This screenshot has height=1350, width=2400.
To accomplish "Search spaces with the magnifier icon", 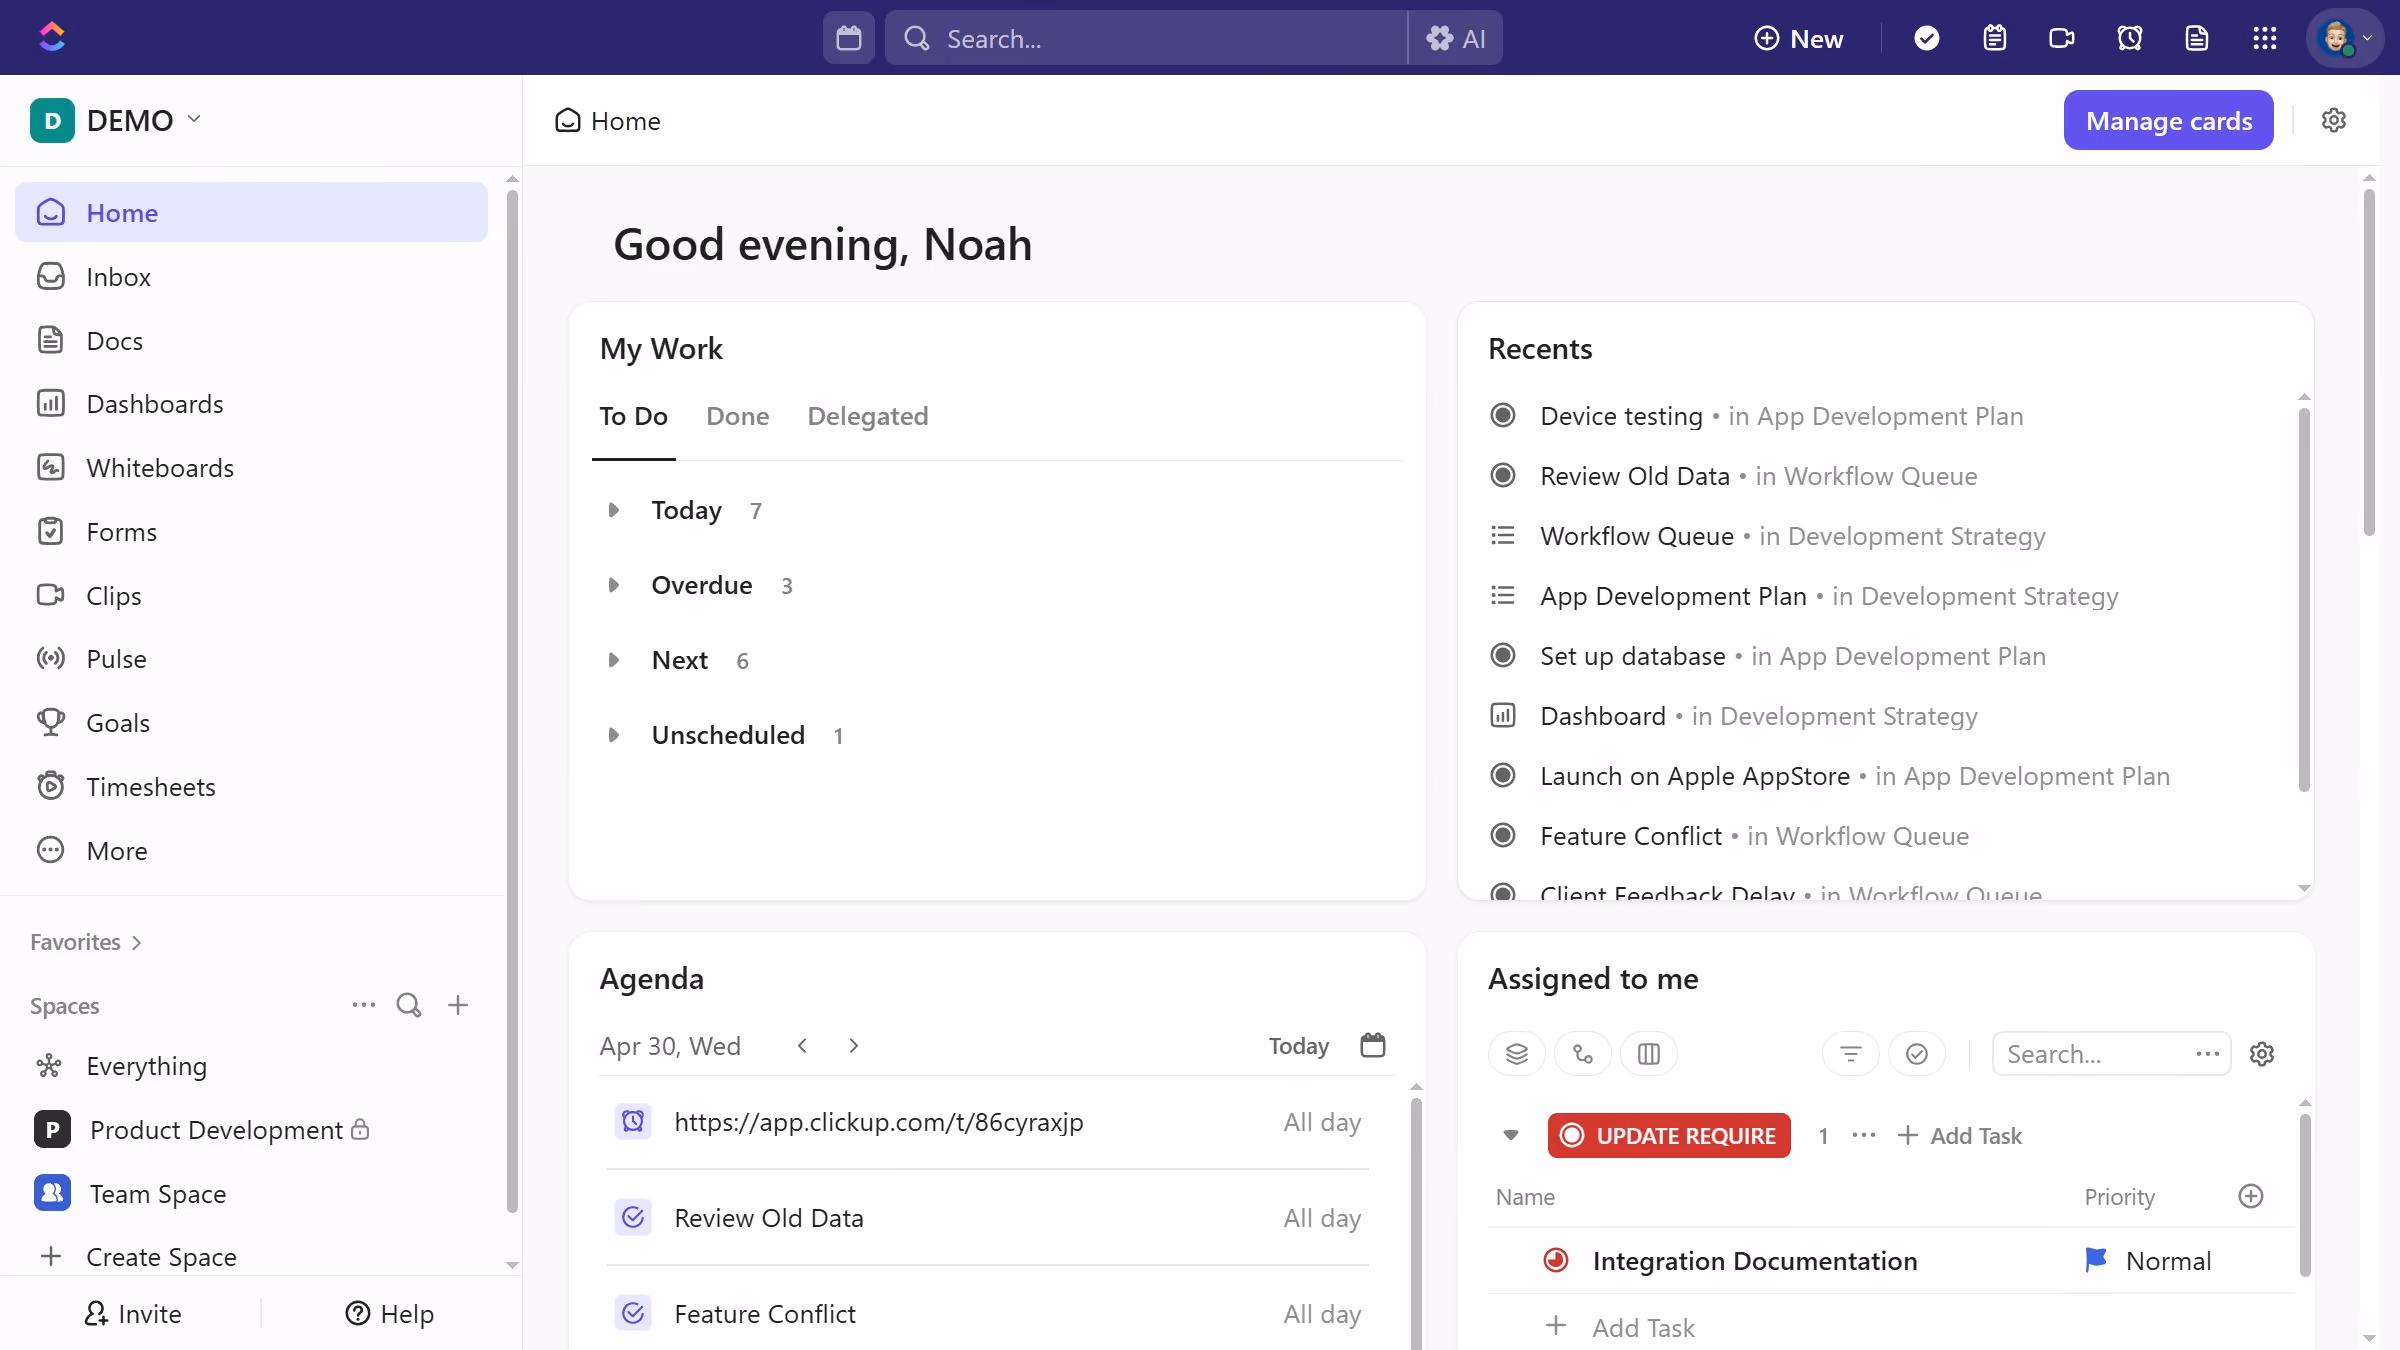I will [x=409, y=1005].
